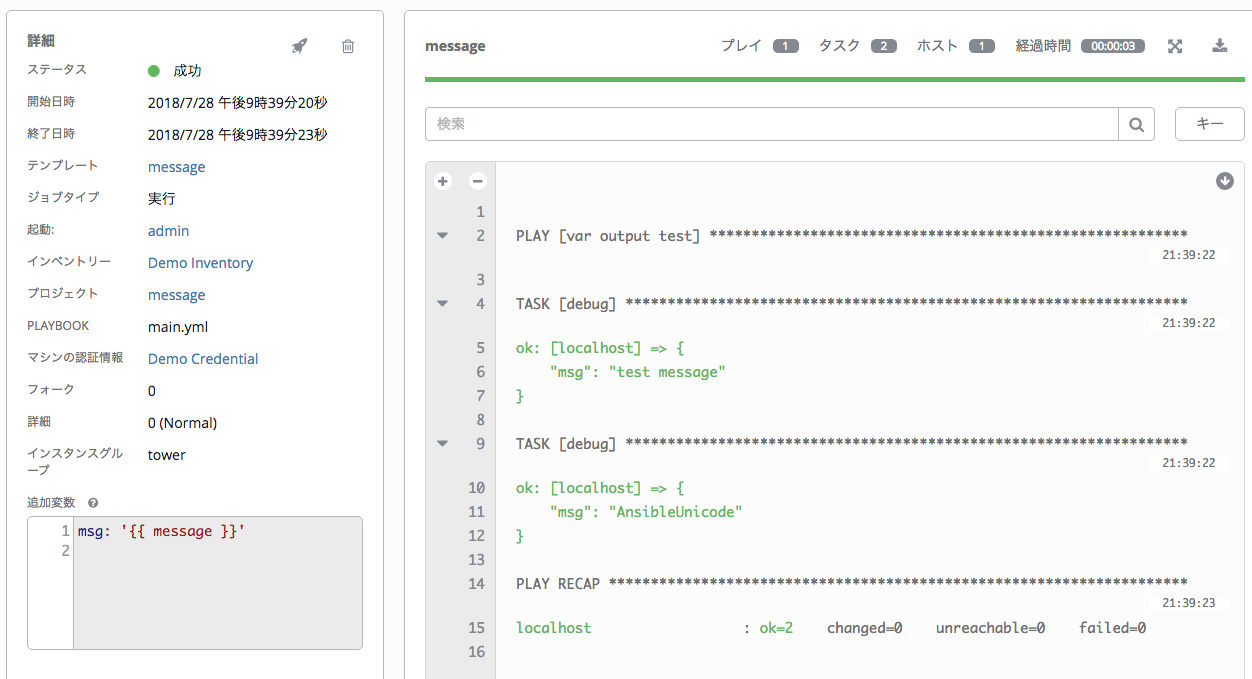
Task: Jump to bottom of output arrow icon
Action: pos(1225,181)
